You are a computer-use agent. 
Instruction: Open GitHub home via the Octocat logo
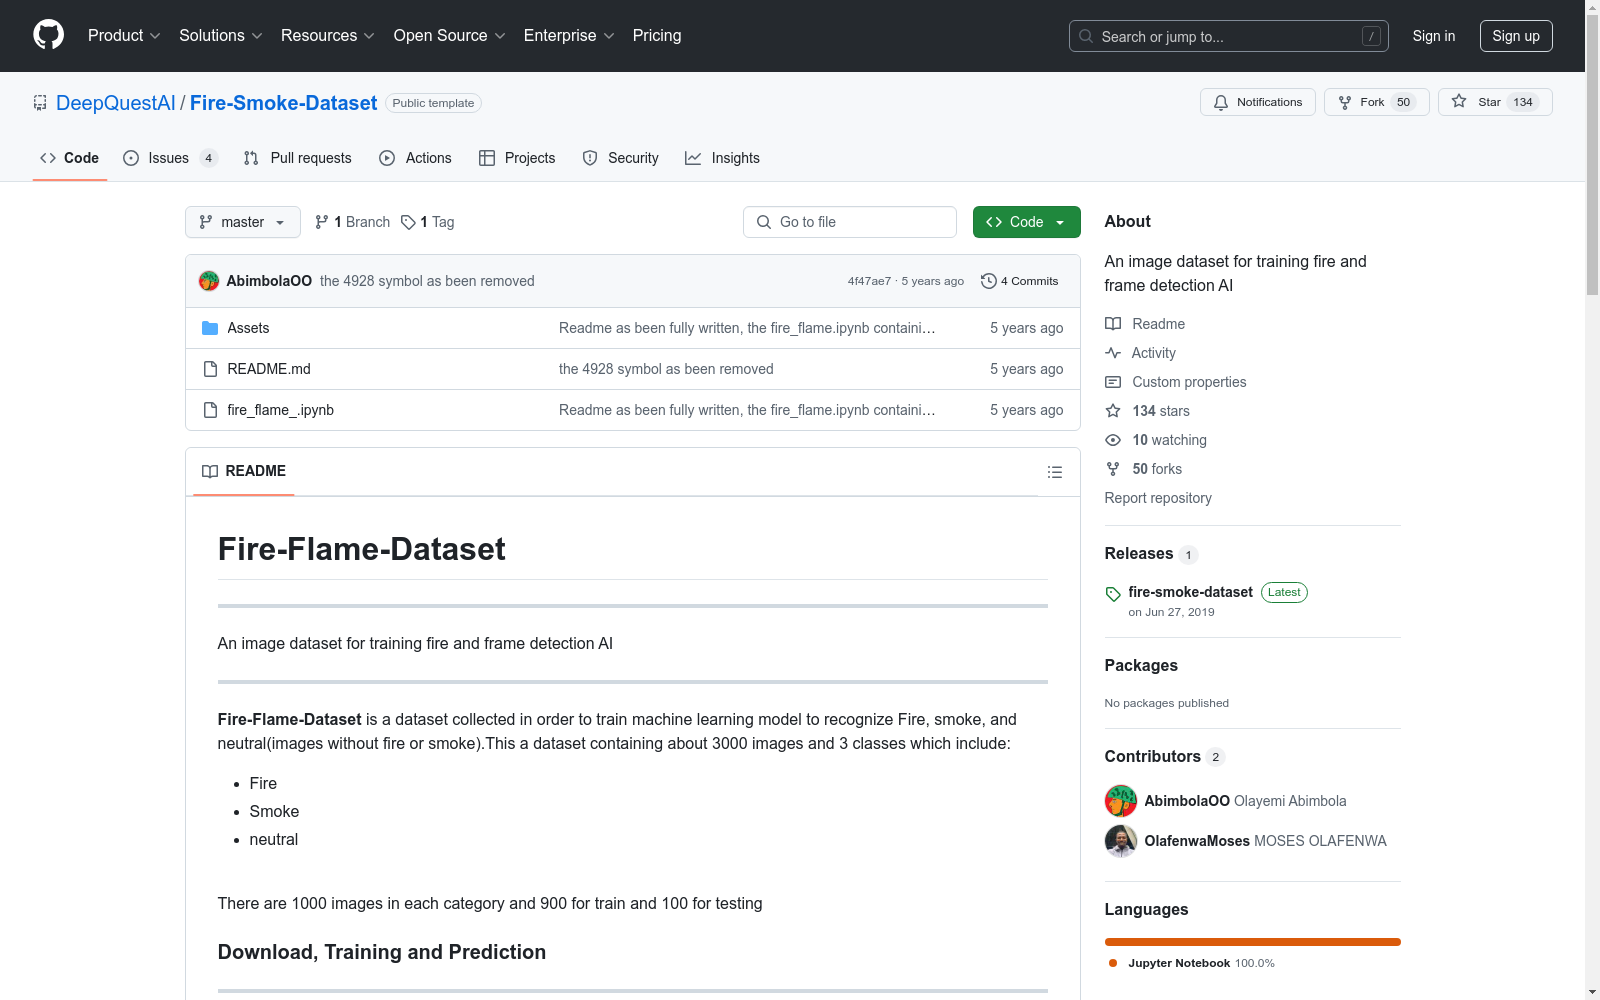[48, 35]
